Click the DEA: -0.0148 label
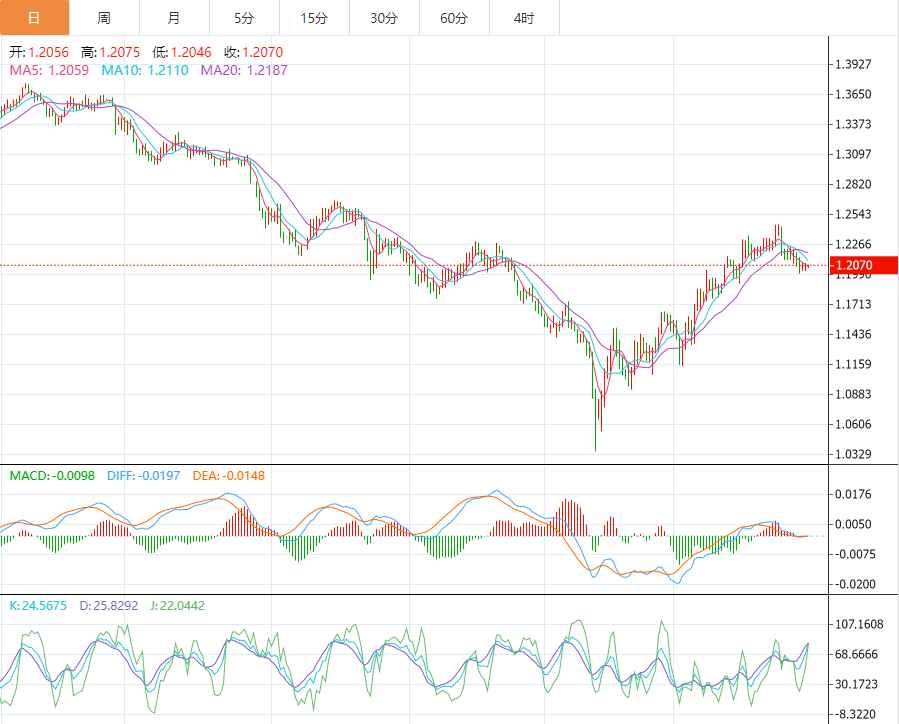The width and height of the screenshot is (899, 724). click(228, 475)
